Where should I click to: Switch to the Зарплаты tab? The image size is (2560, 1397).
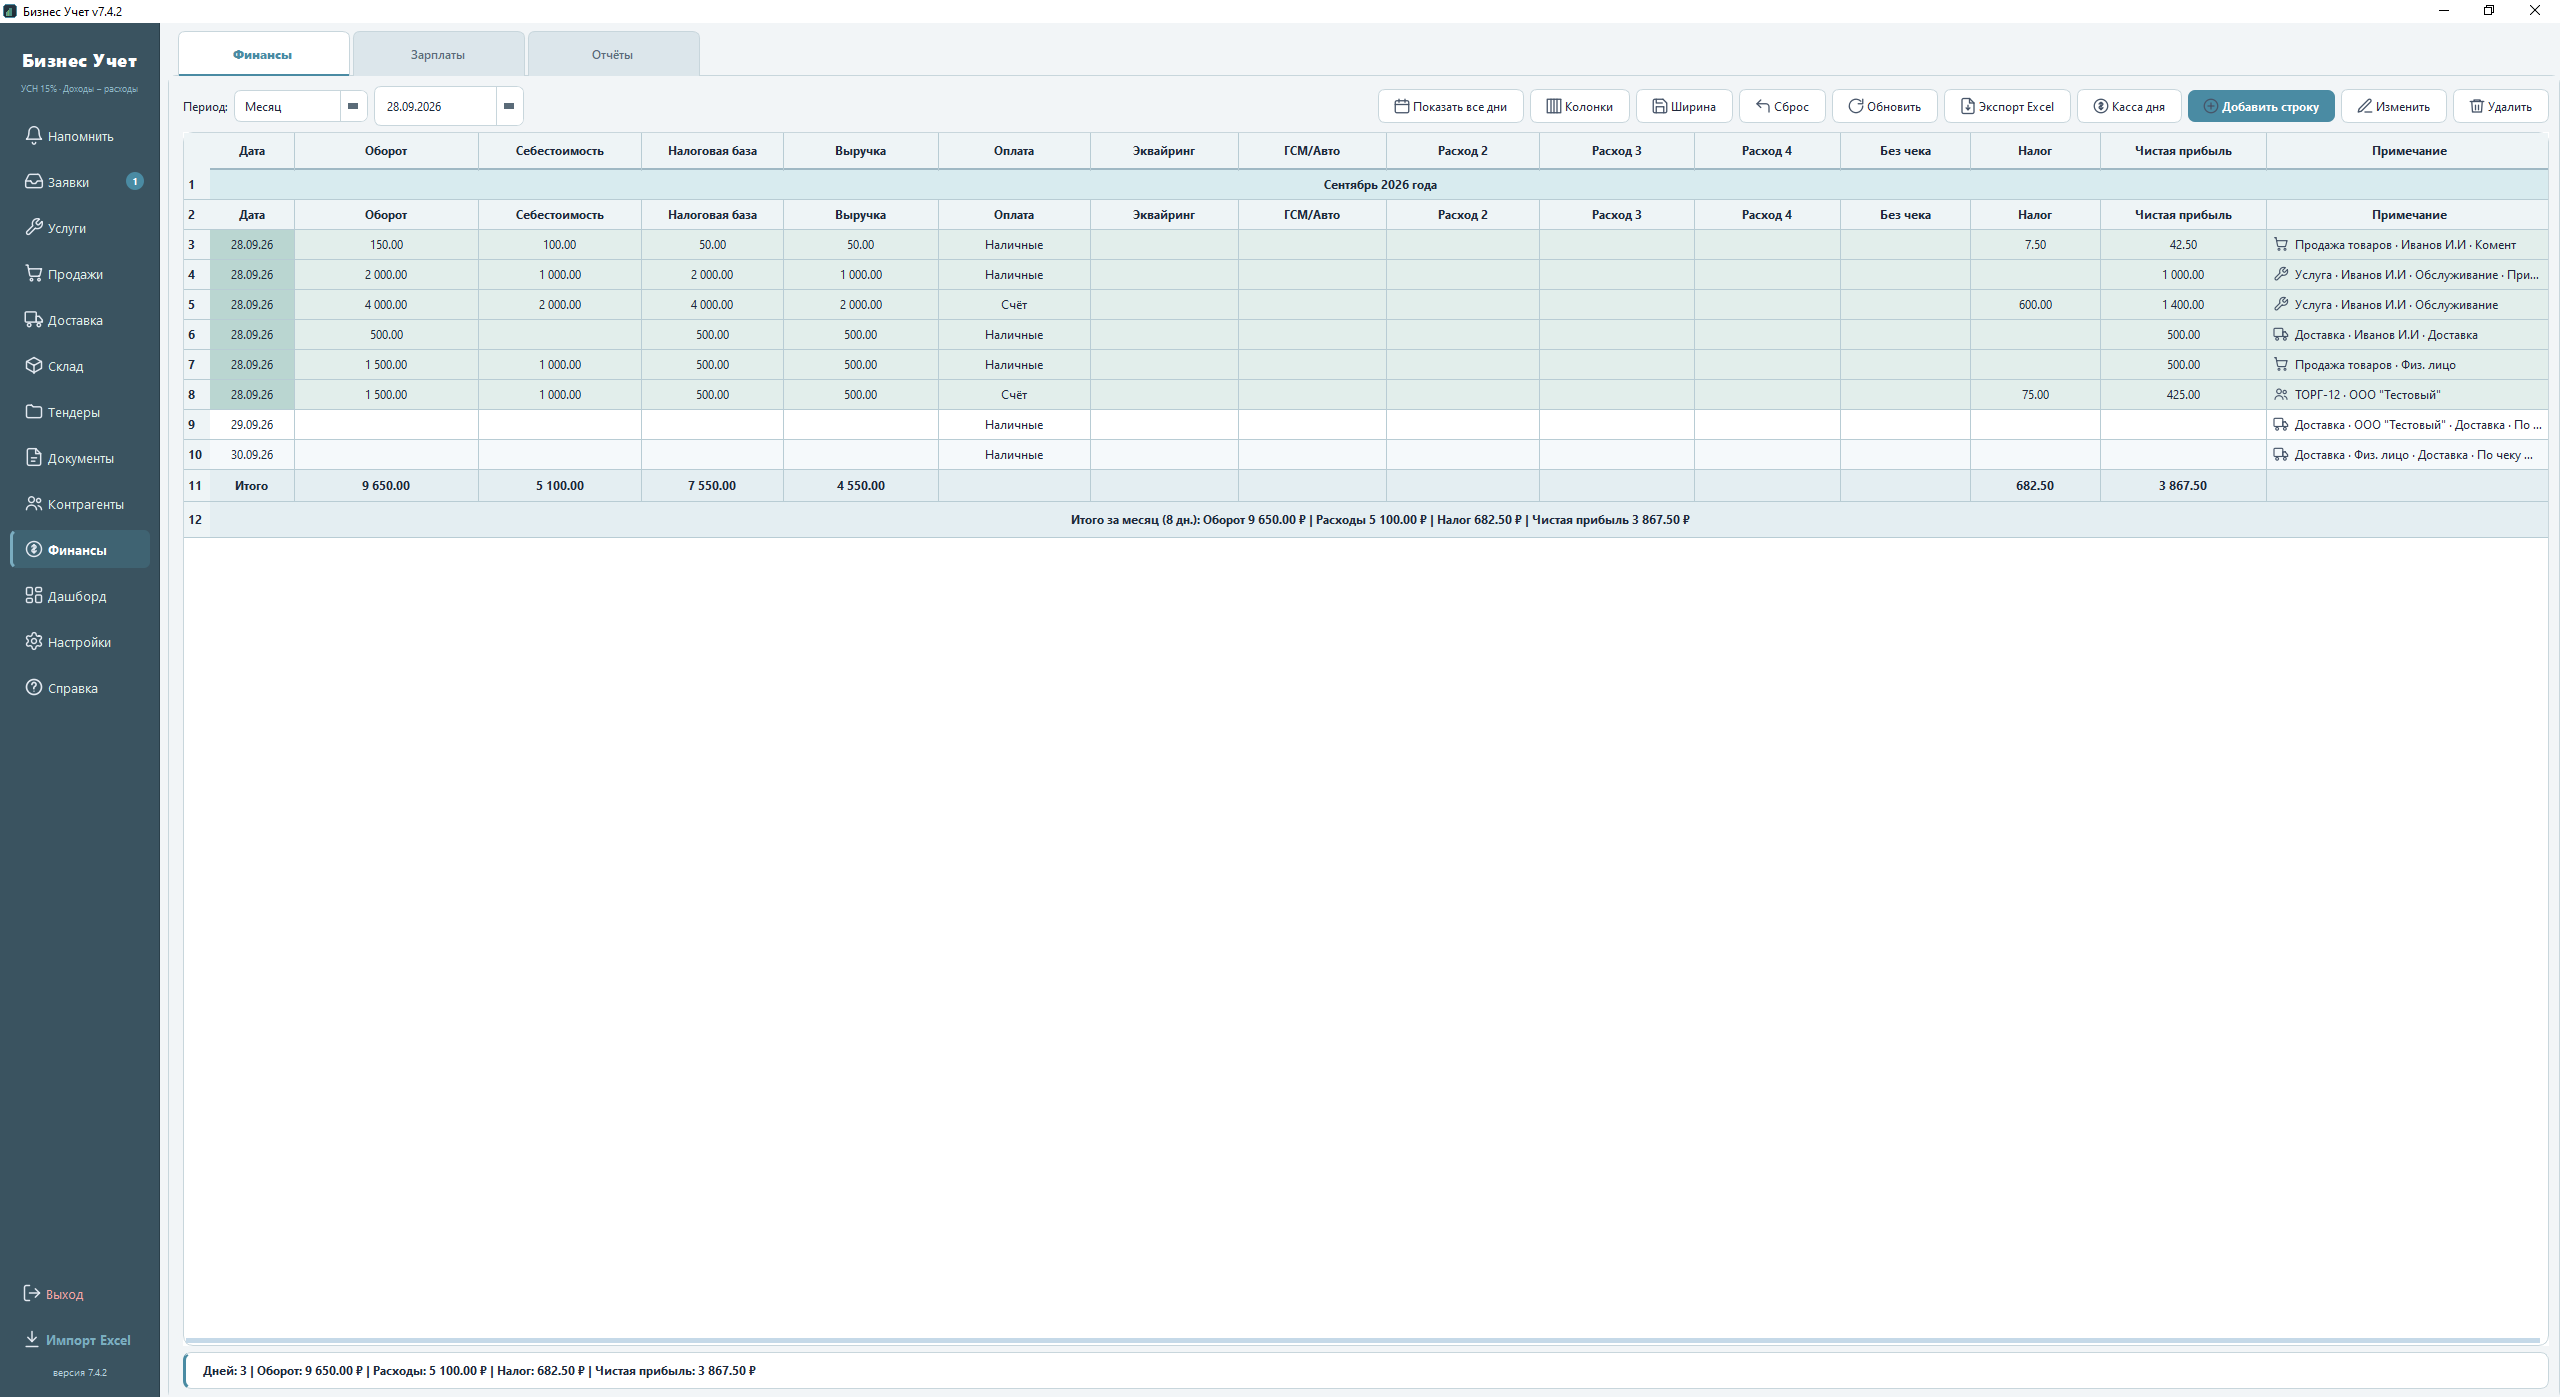438,54
